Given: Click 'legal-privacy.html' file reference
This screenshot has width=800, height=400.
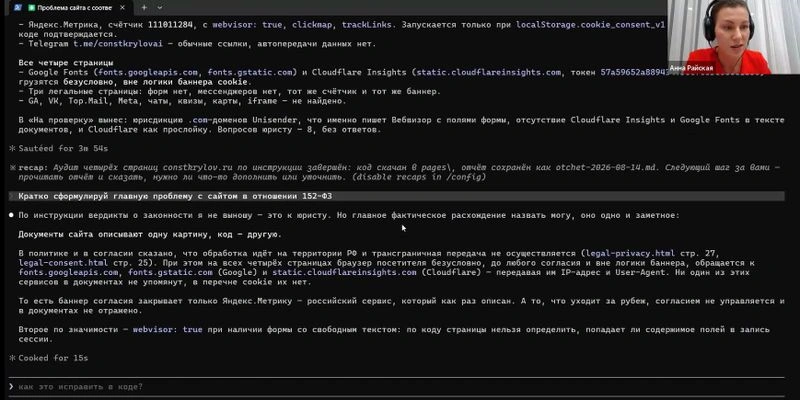Looking at the screenshot, I should [x=630, y=254].
